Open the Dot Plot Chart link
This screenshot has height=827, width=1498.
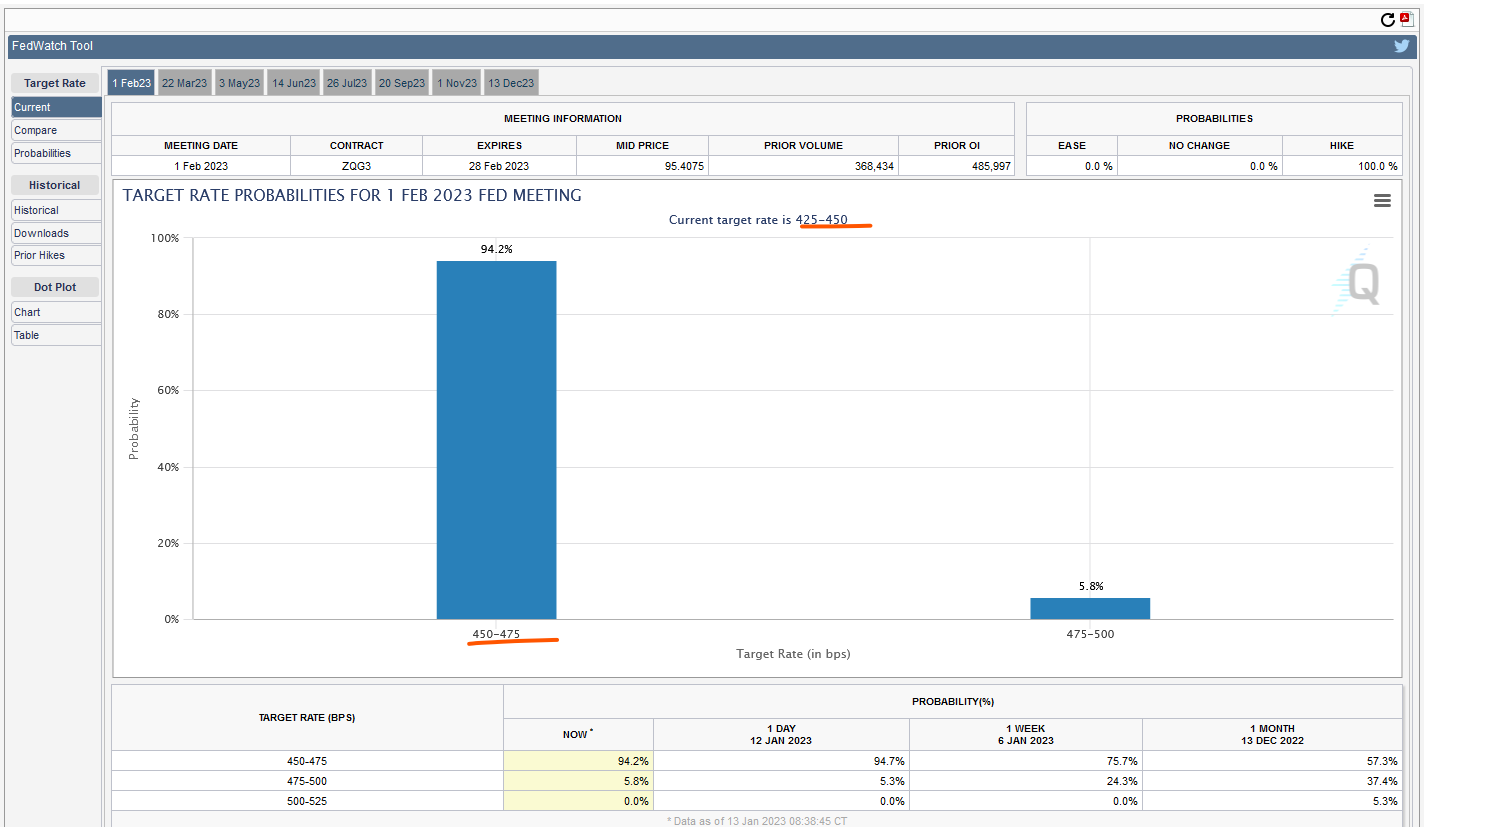click(x=56, y=313)
